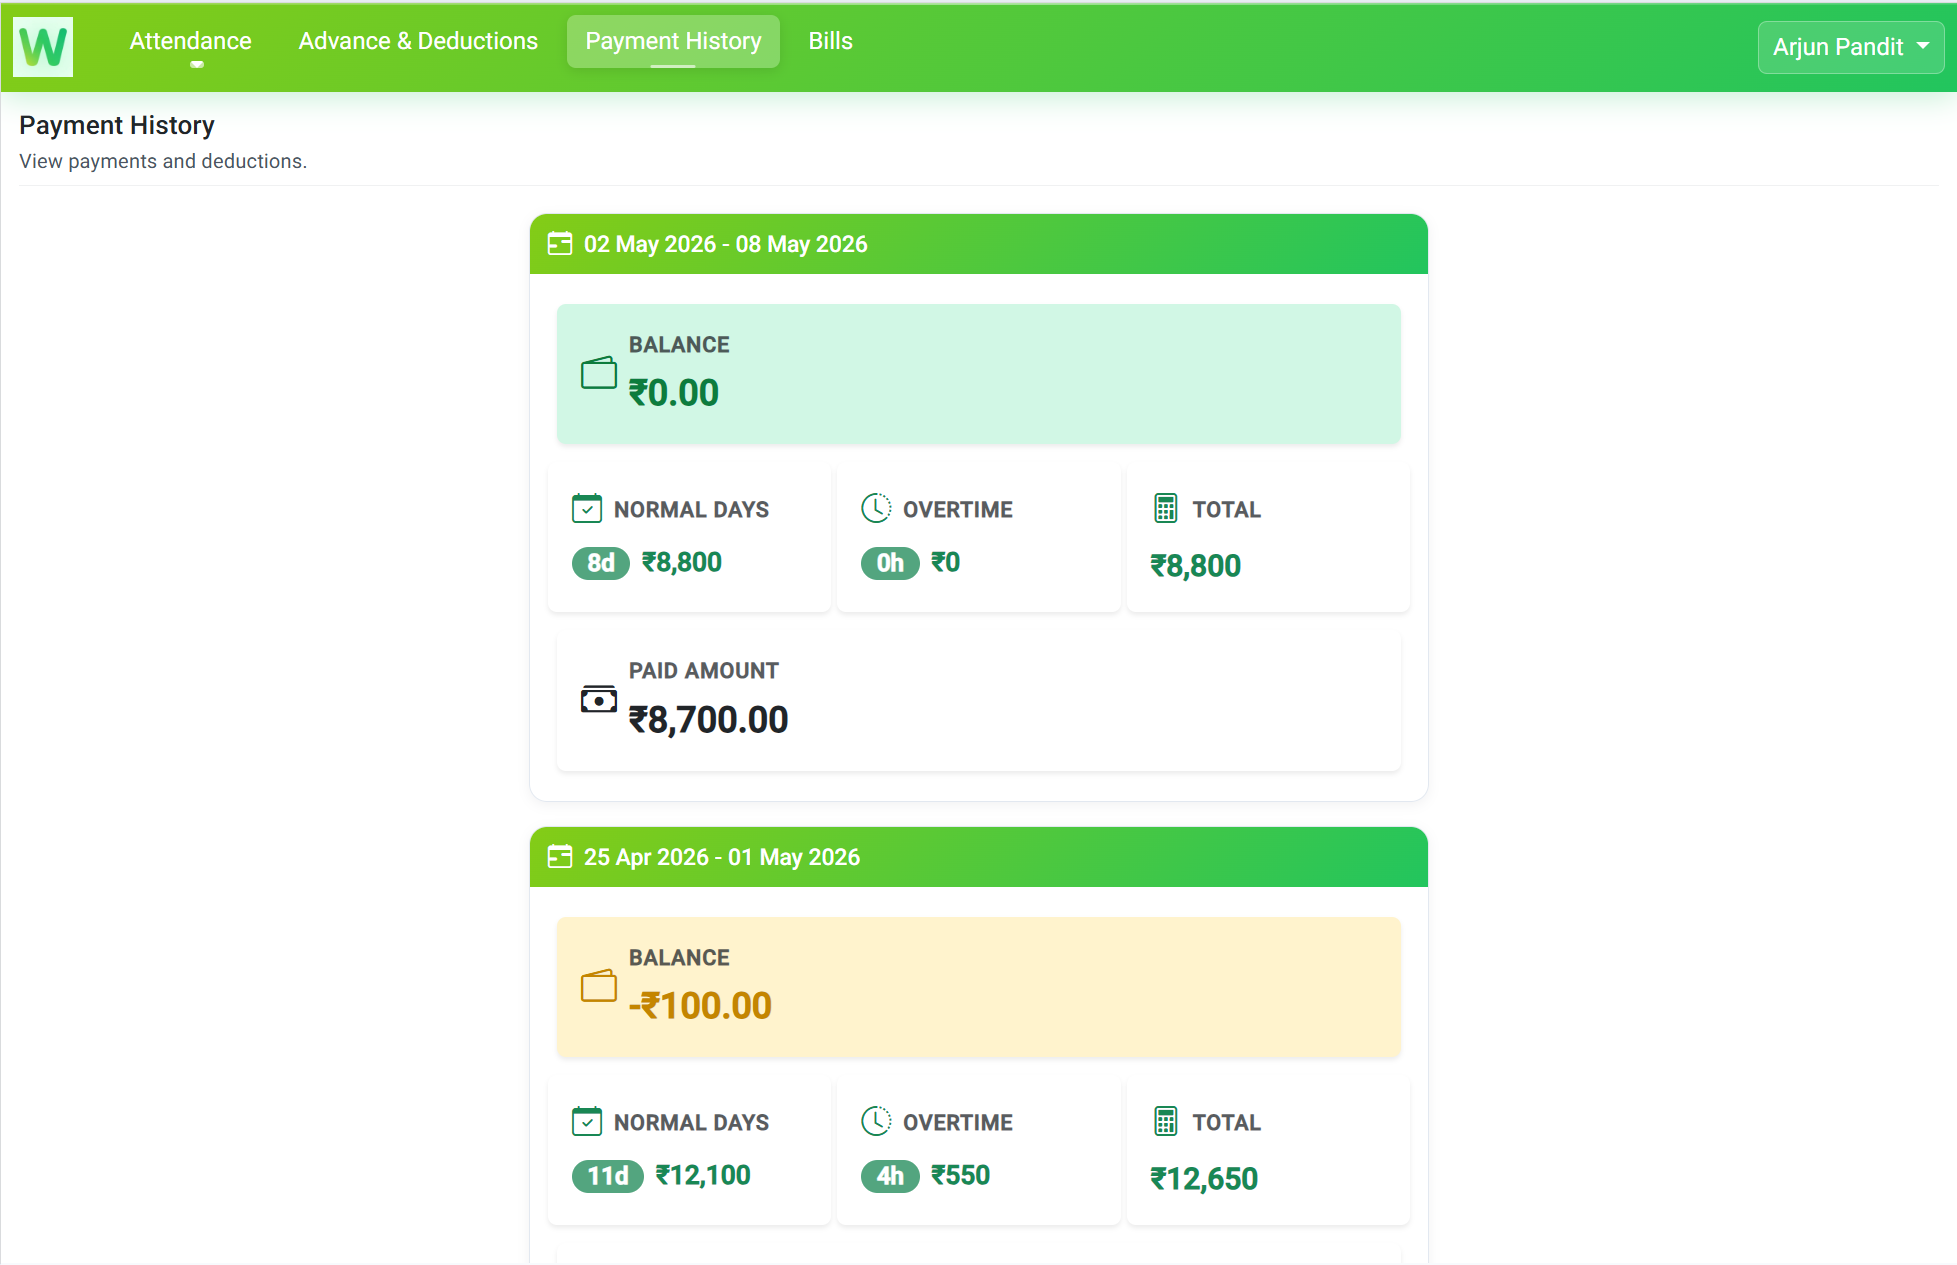Image resolution: width=1957 pixels, height=1265 pixels.
Task: Click the cash icon beside Paid Amount
Action: click(598, 700)
